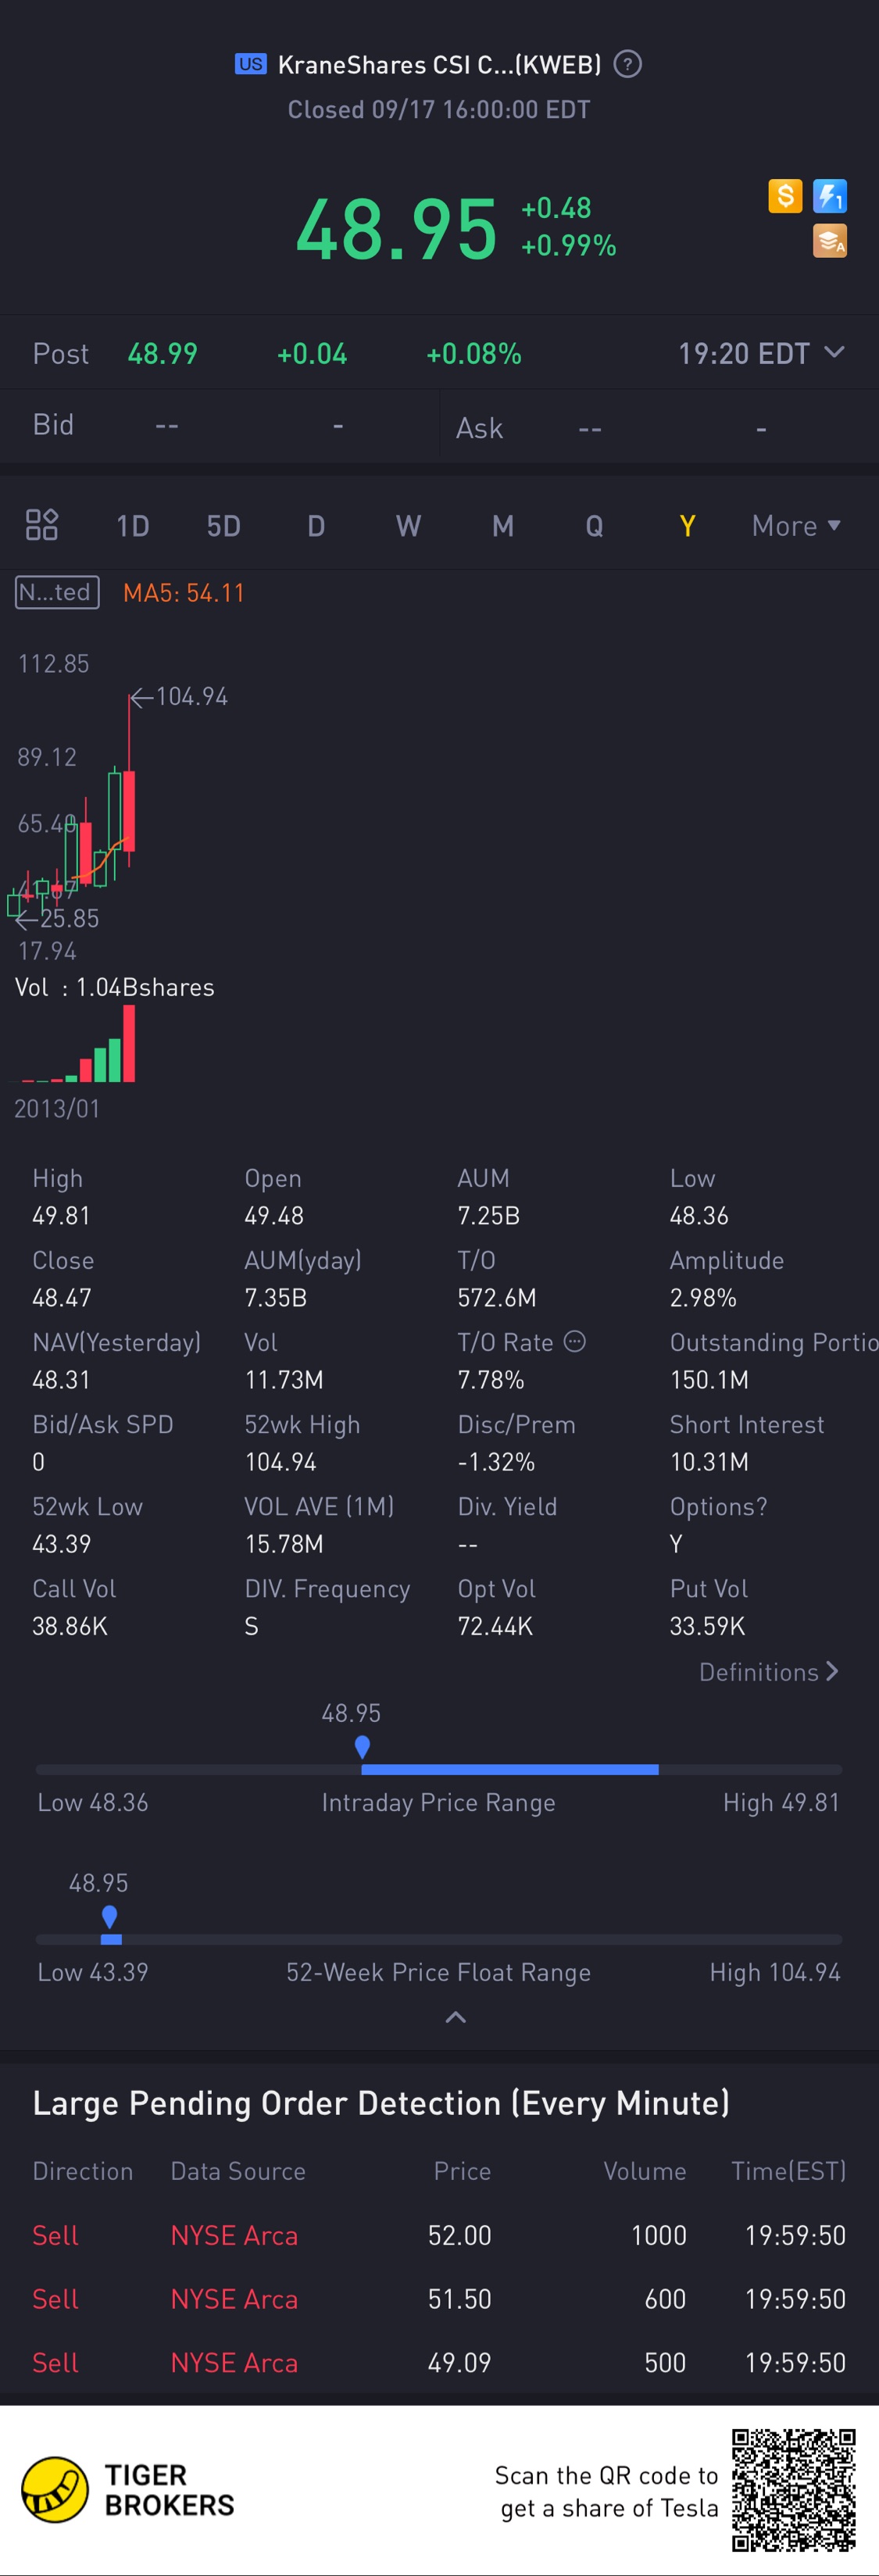Tap the Tesla share QR code
The height and width of the screenshot is (2576, 879).
(x=793, y=2489)
